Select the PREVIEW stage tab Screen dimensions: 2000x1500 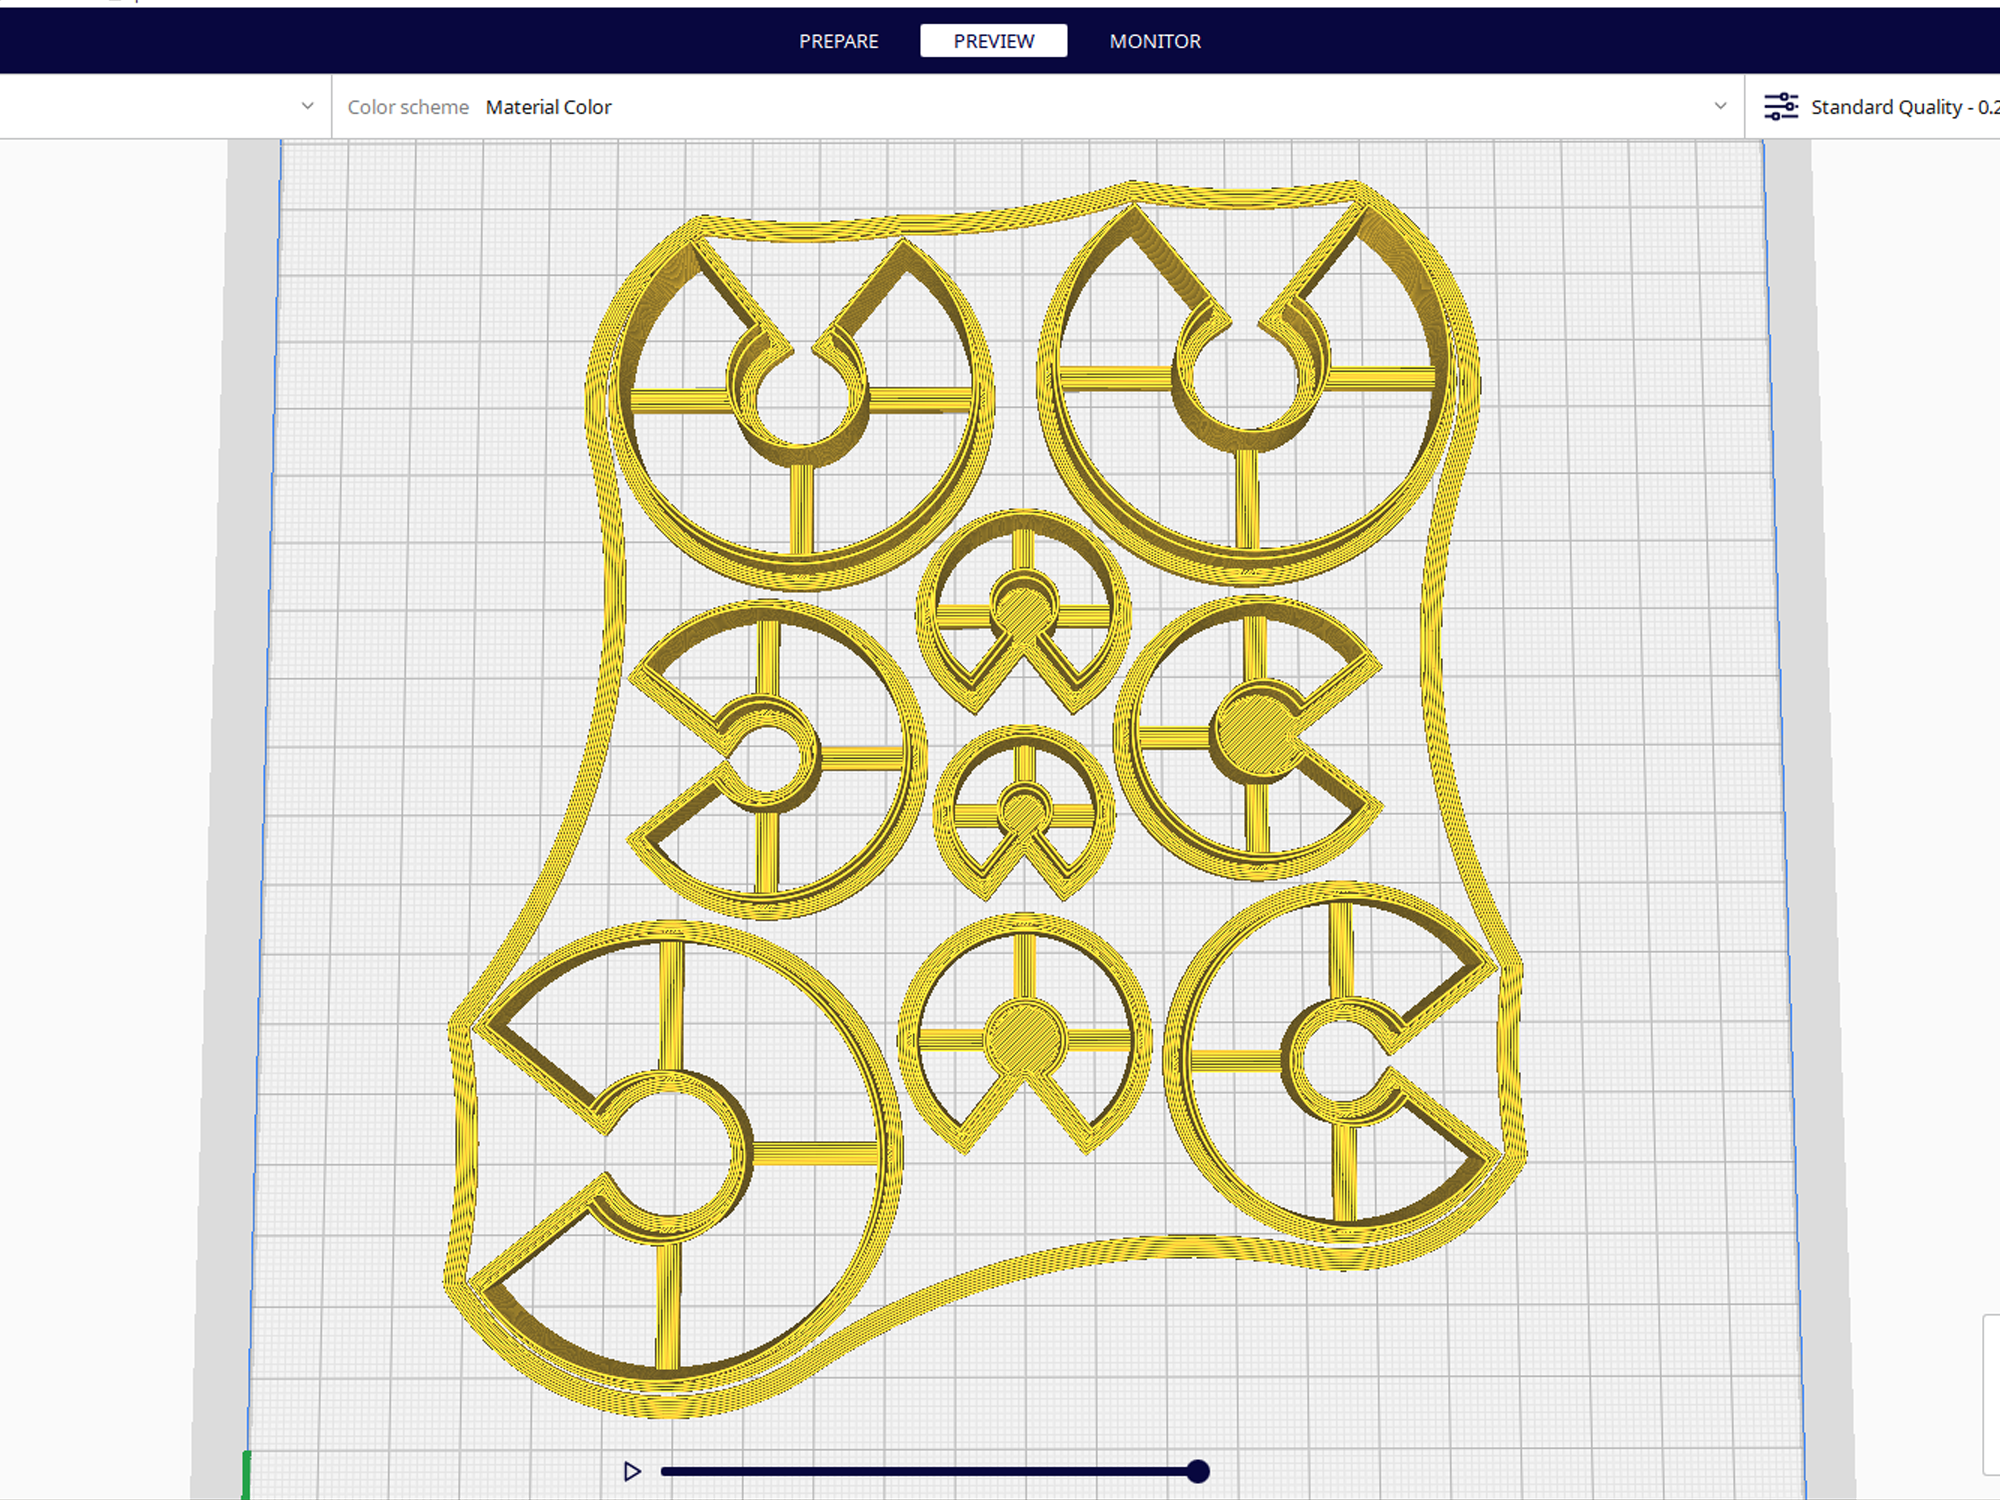pyautogui.click(x=993, y=41)
